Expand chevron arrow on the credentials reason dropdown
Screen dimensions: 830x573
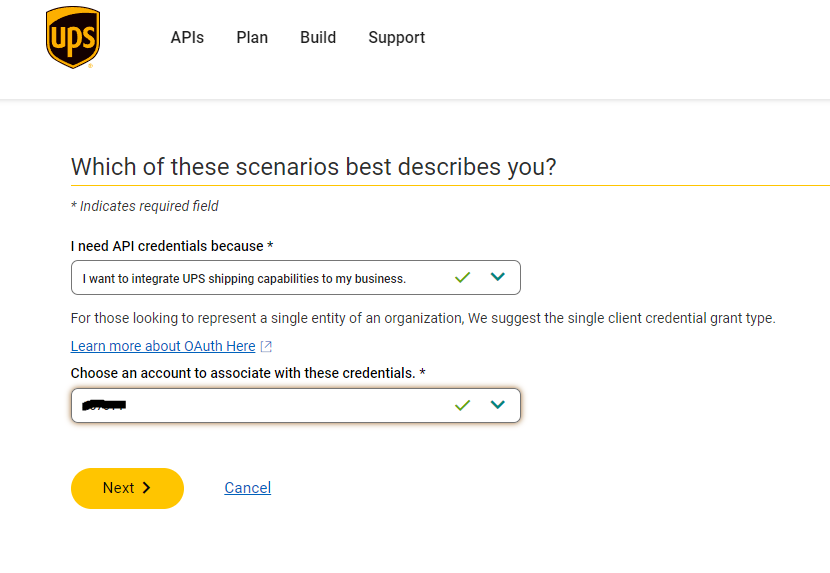498,277
